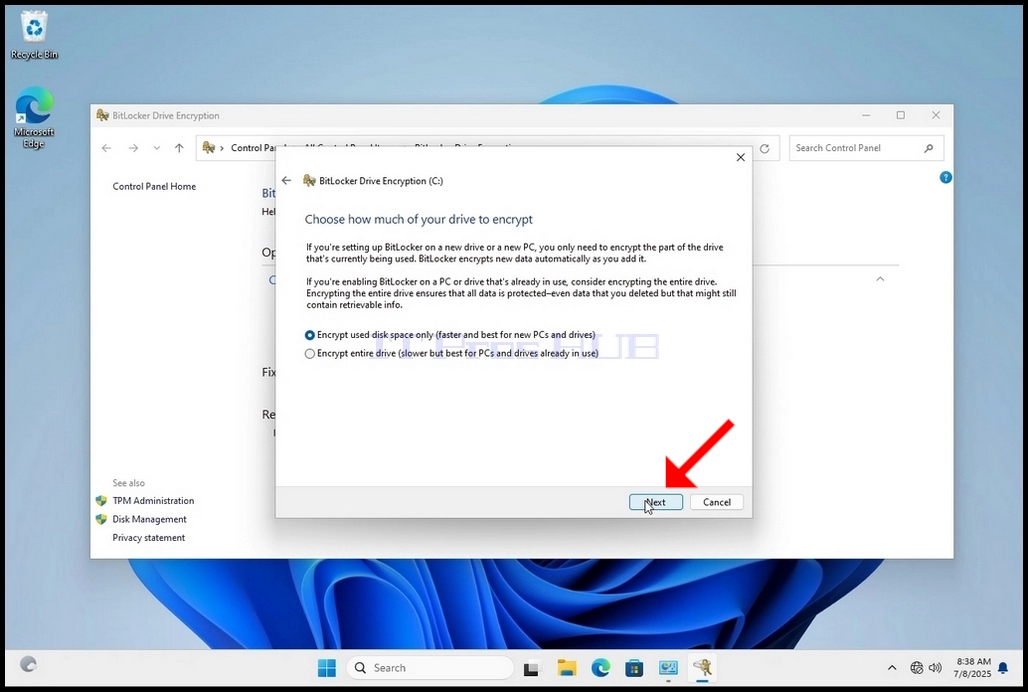Click BitLocker keys icon on taskbar

coord(702,668)
